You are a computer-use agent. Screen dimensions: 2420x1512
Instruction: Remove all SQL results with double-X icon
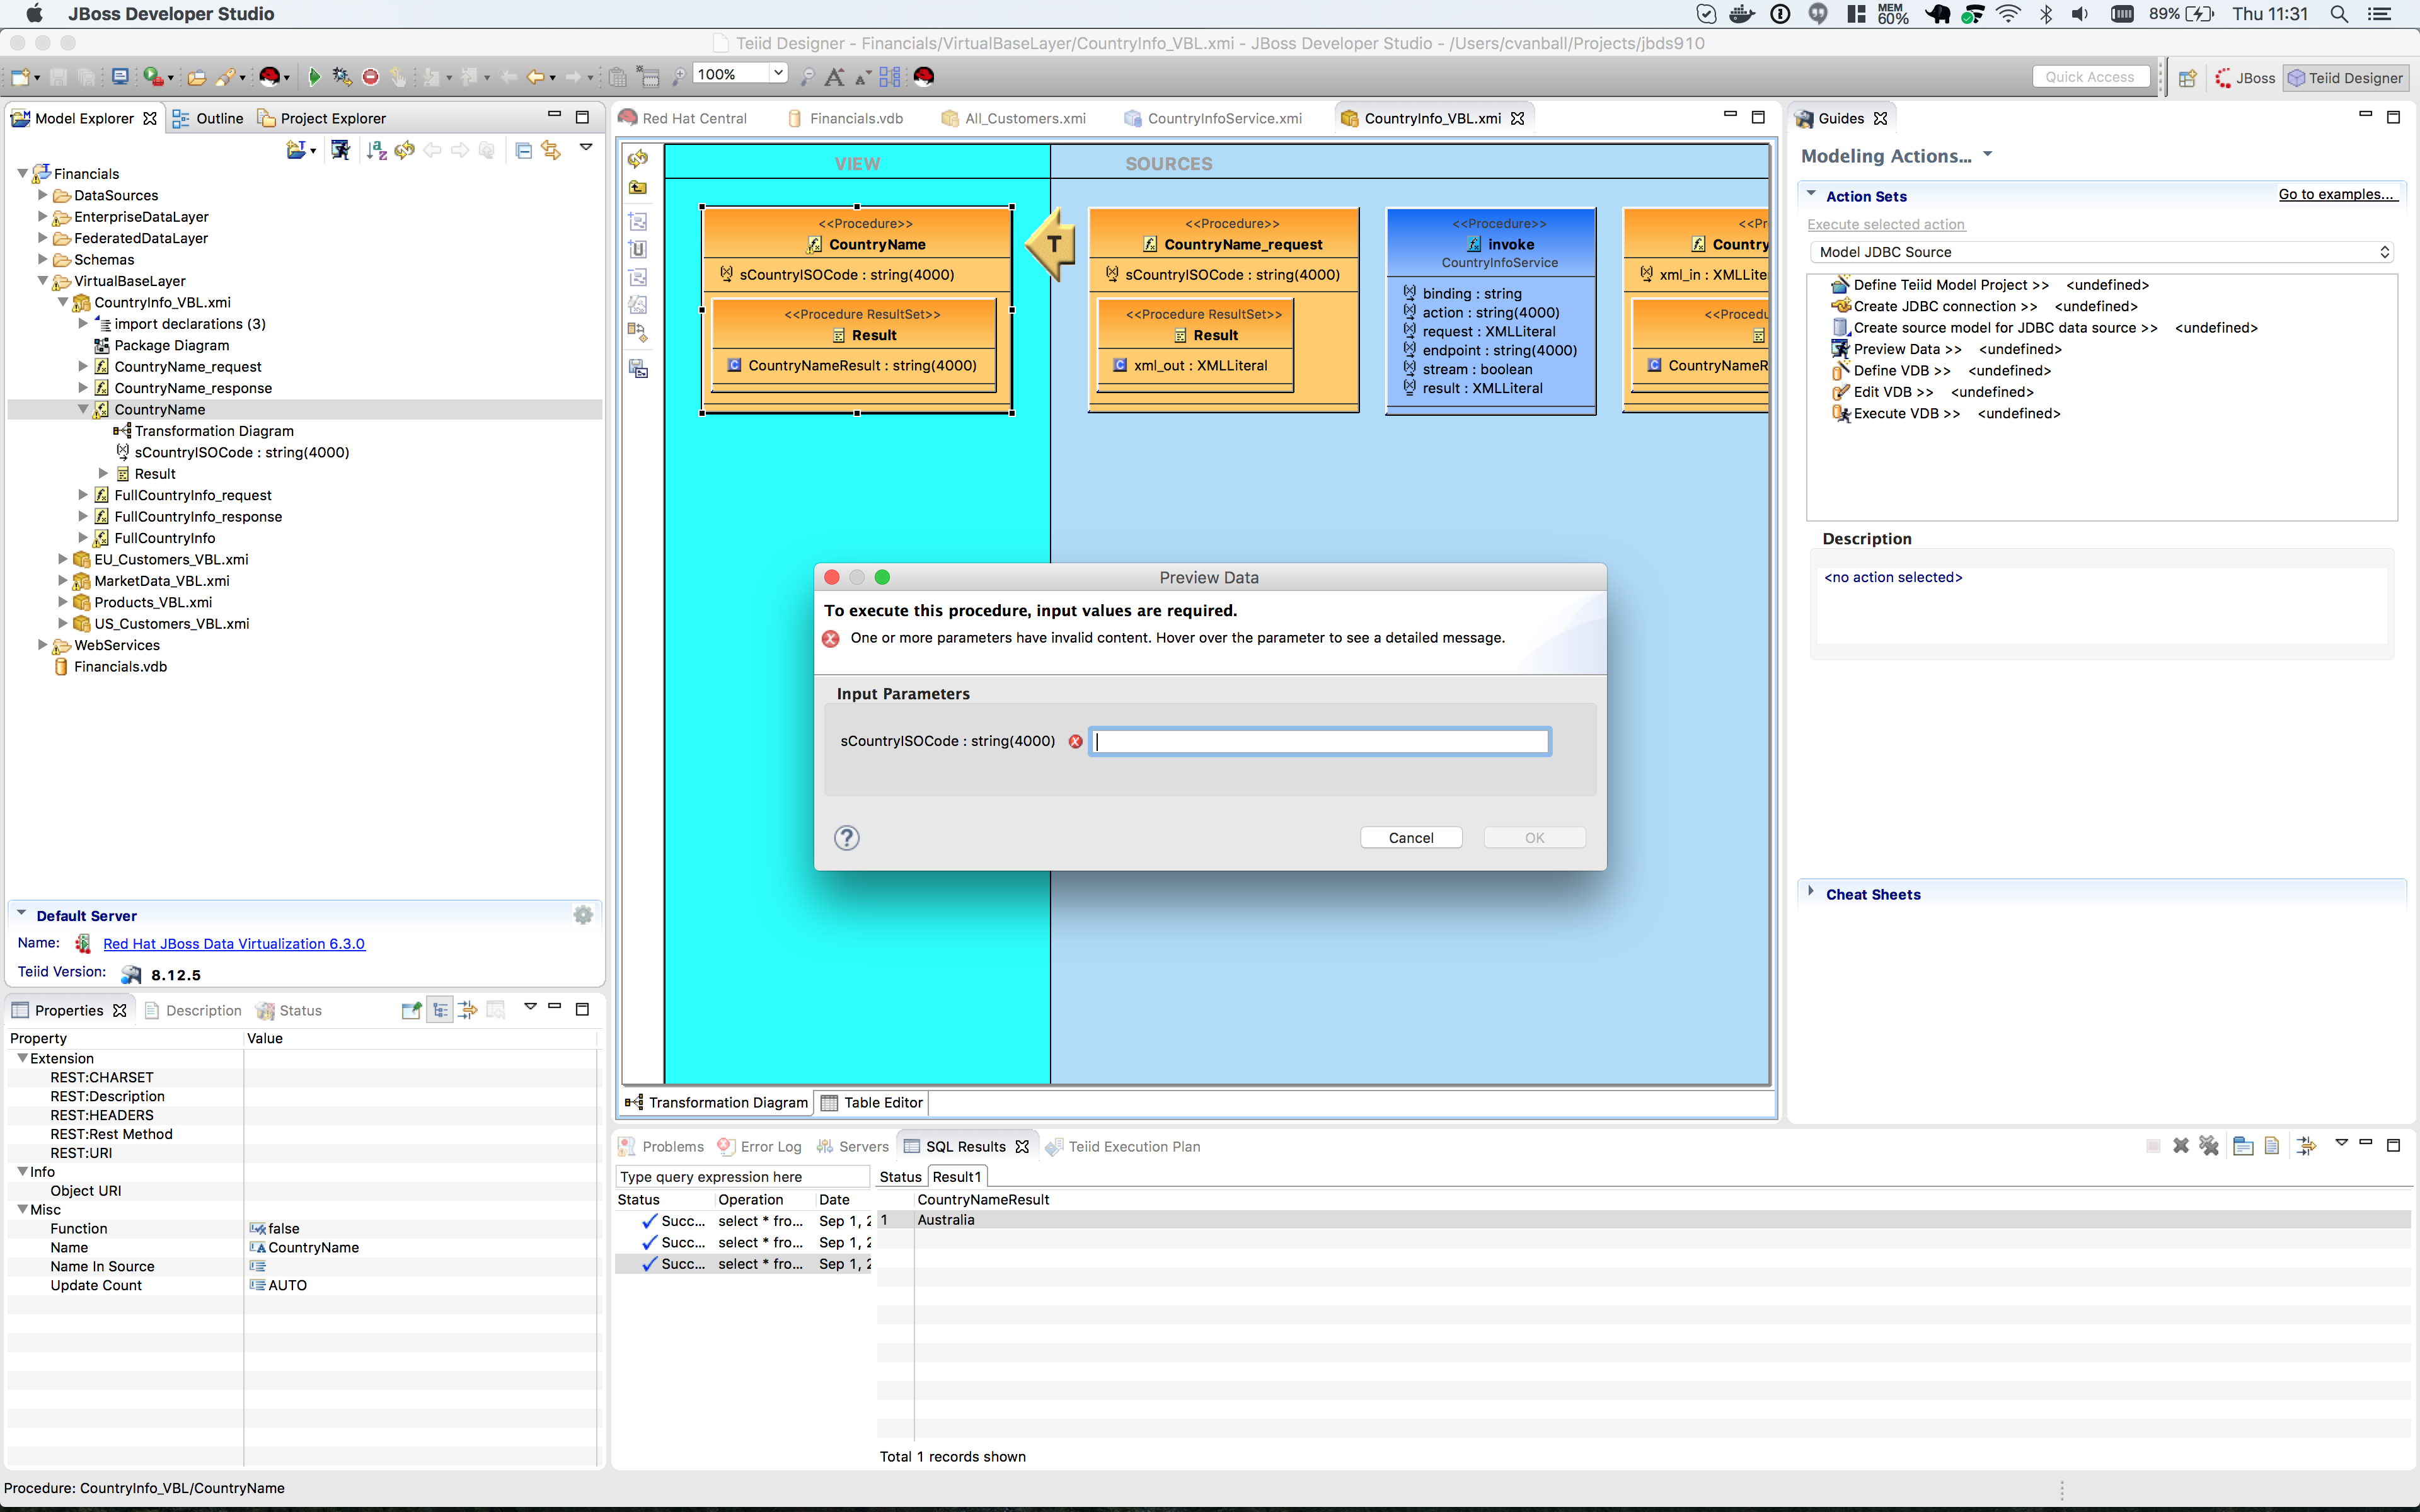(x=2208, y=1146)
